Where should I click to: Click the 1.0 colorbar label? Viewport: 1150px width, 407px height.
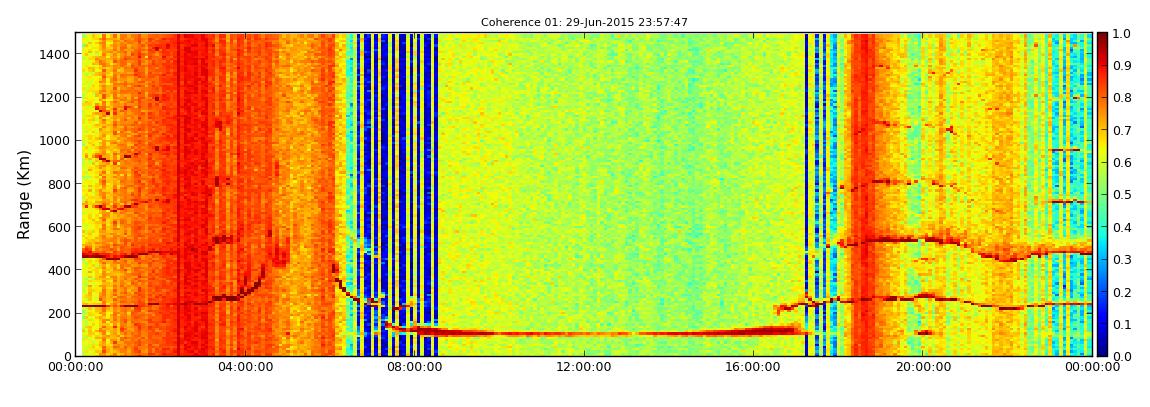coord(1121,34)
